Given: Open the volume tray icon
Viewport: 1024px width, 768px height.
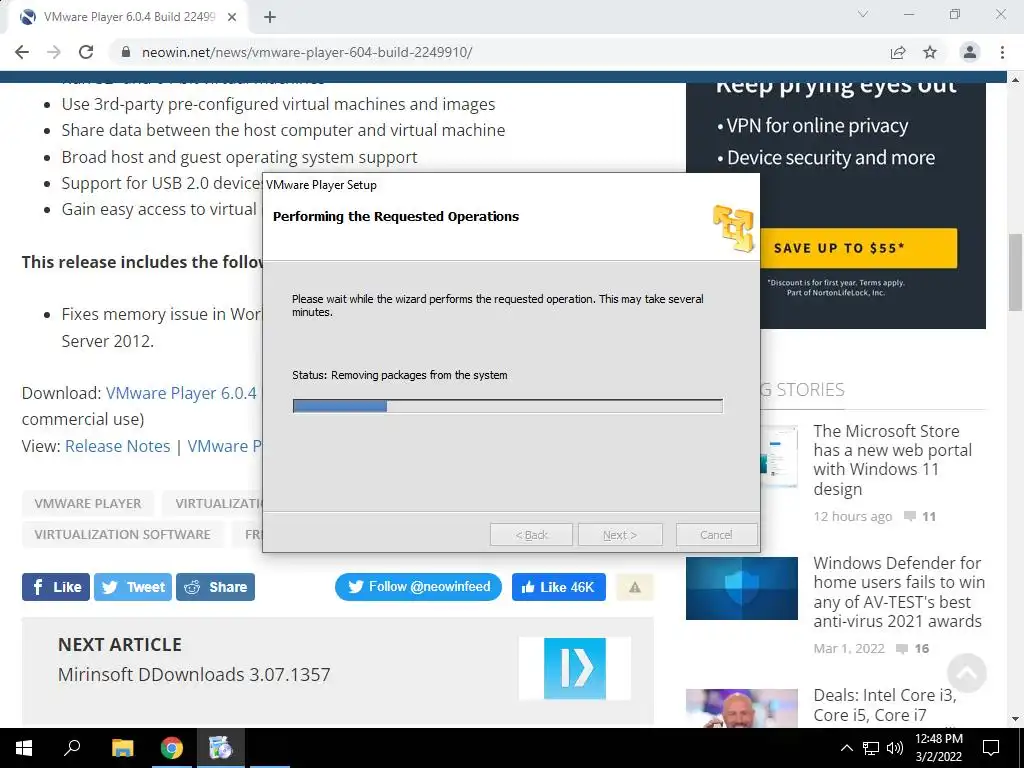Looking at the screenshot, I should click(x=895, y=748).
